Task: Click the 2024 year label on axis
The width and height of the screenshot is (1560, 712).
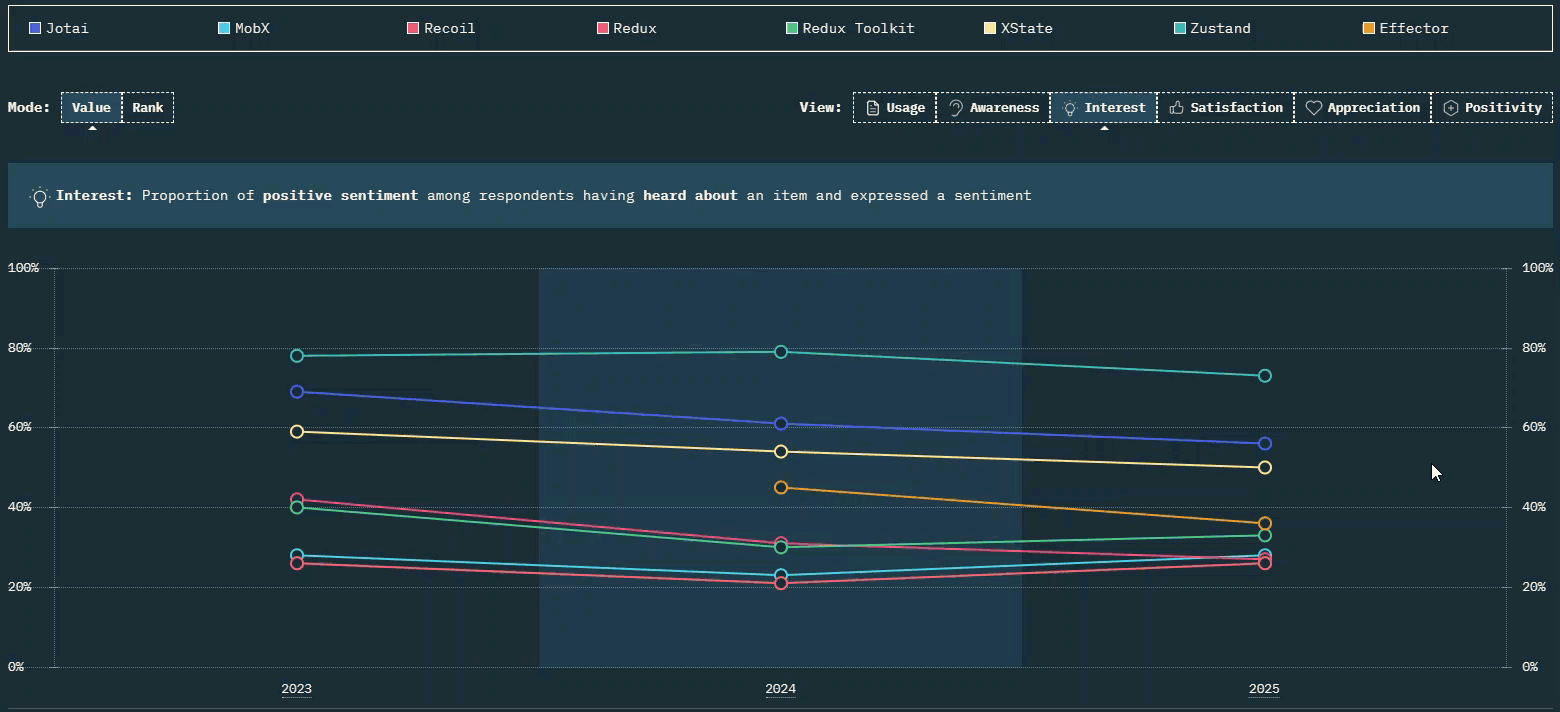Action: (780, 689)
